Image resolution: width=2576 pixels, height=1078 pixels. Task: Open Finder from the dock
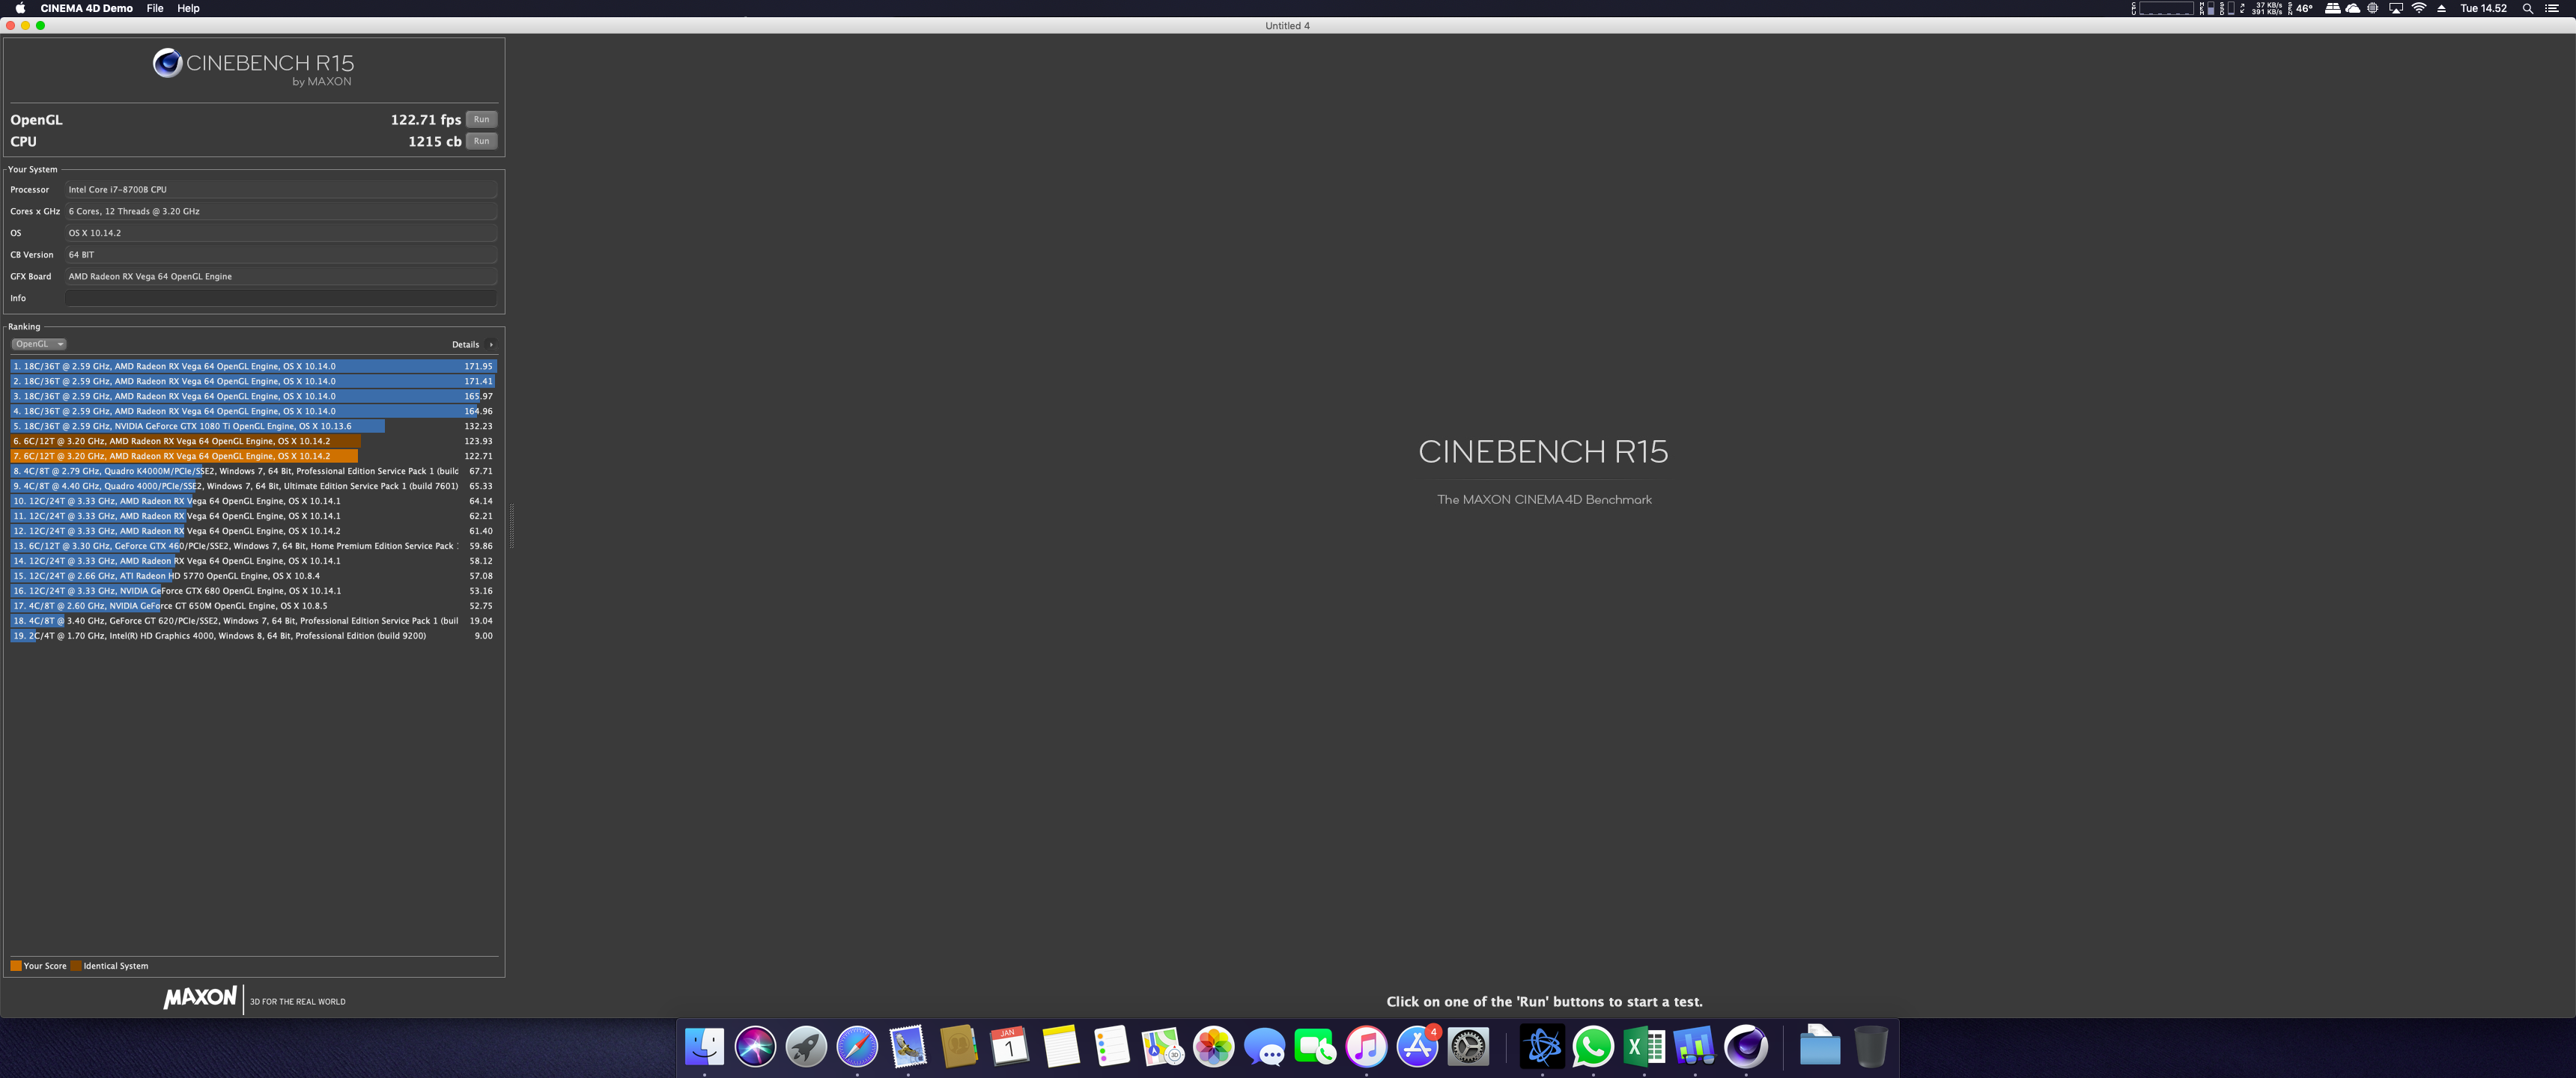click(x=704, y=1047)
